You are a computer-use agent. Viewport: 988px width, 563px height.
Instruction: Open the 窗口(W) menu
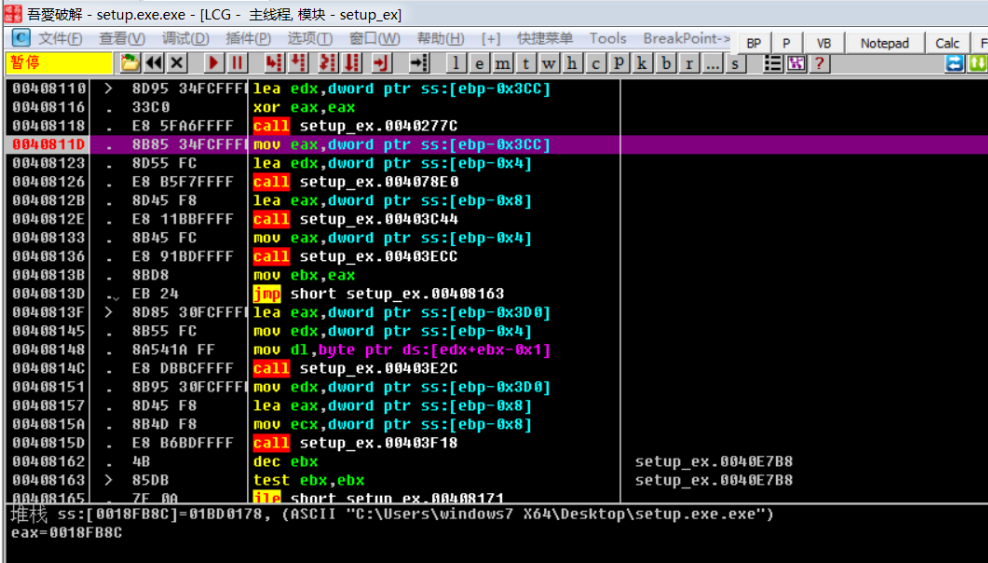[x=375, y=38]
